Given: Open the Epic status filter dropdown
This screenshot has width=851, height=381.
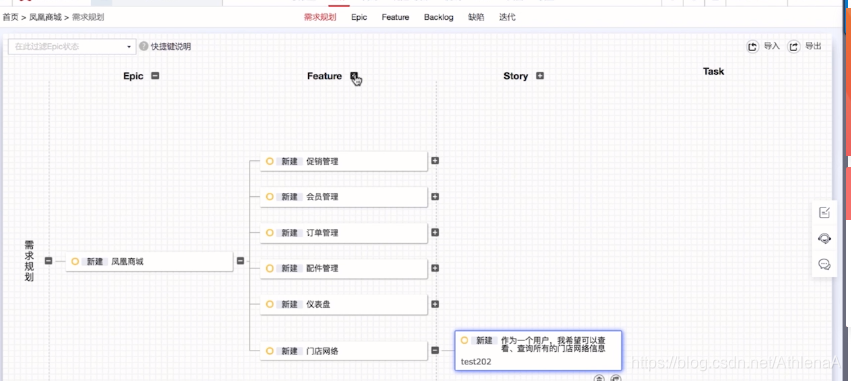Looking at the screenshot, I should (x=72, y=47).
